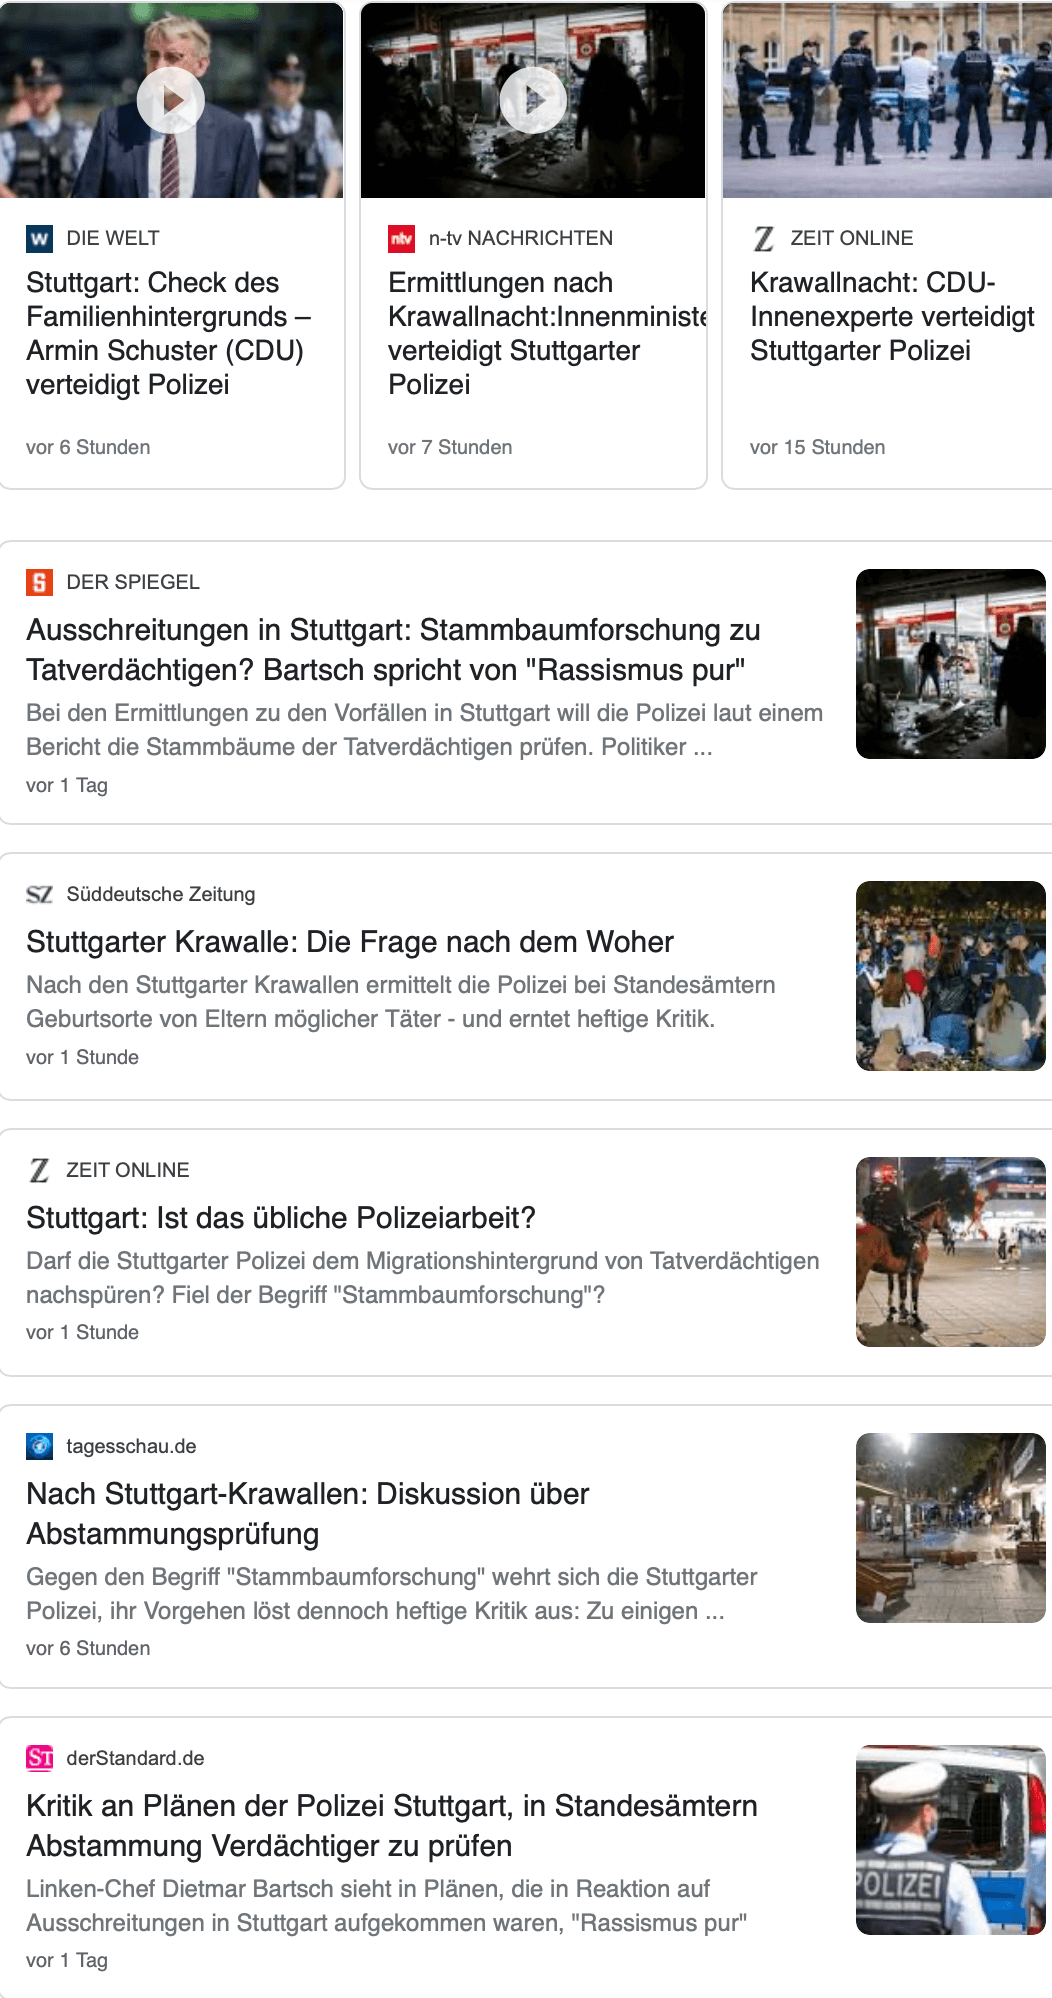Play the DIE WELT Armin Schuster video

(171, 100)
